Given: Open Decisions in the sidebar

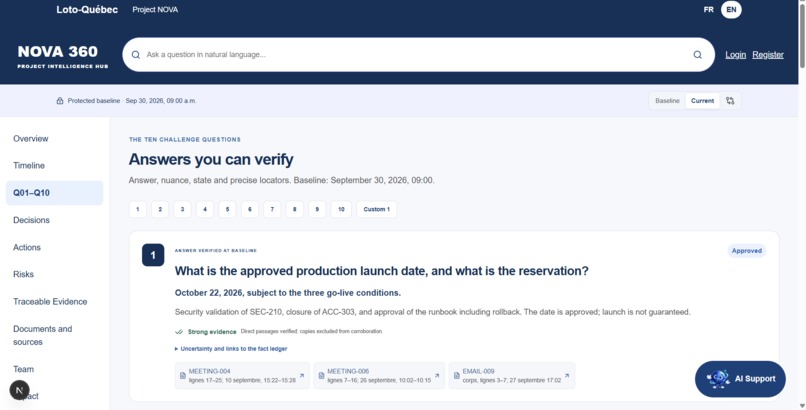Looking at the screenshot, I should pos(54,220).
